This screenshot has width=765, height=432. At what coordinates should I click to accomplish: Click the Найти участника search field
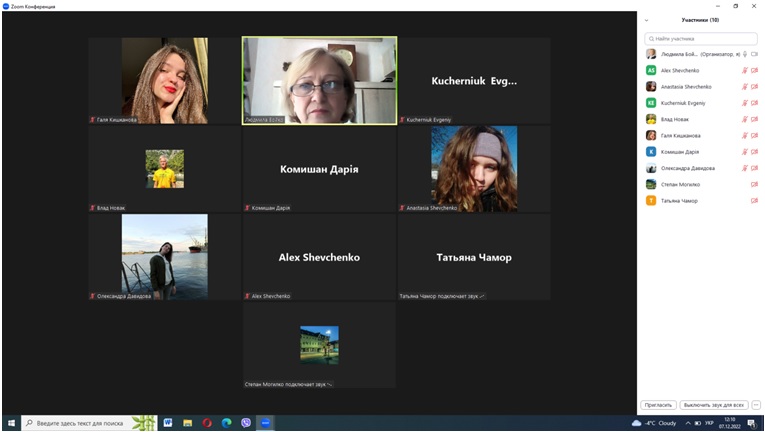pos(701,39)
